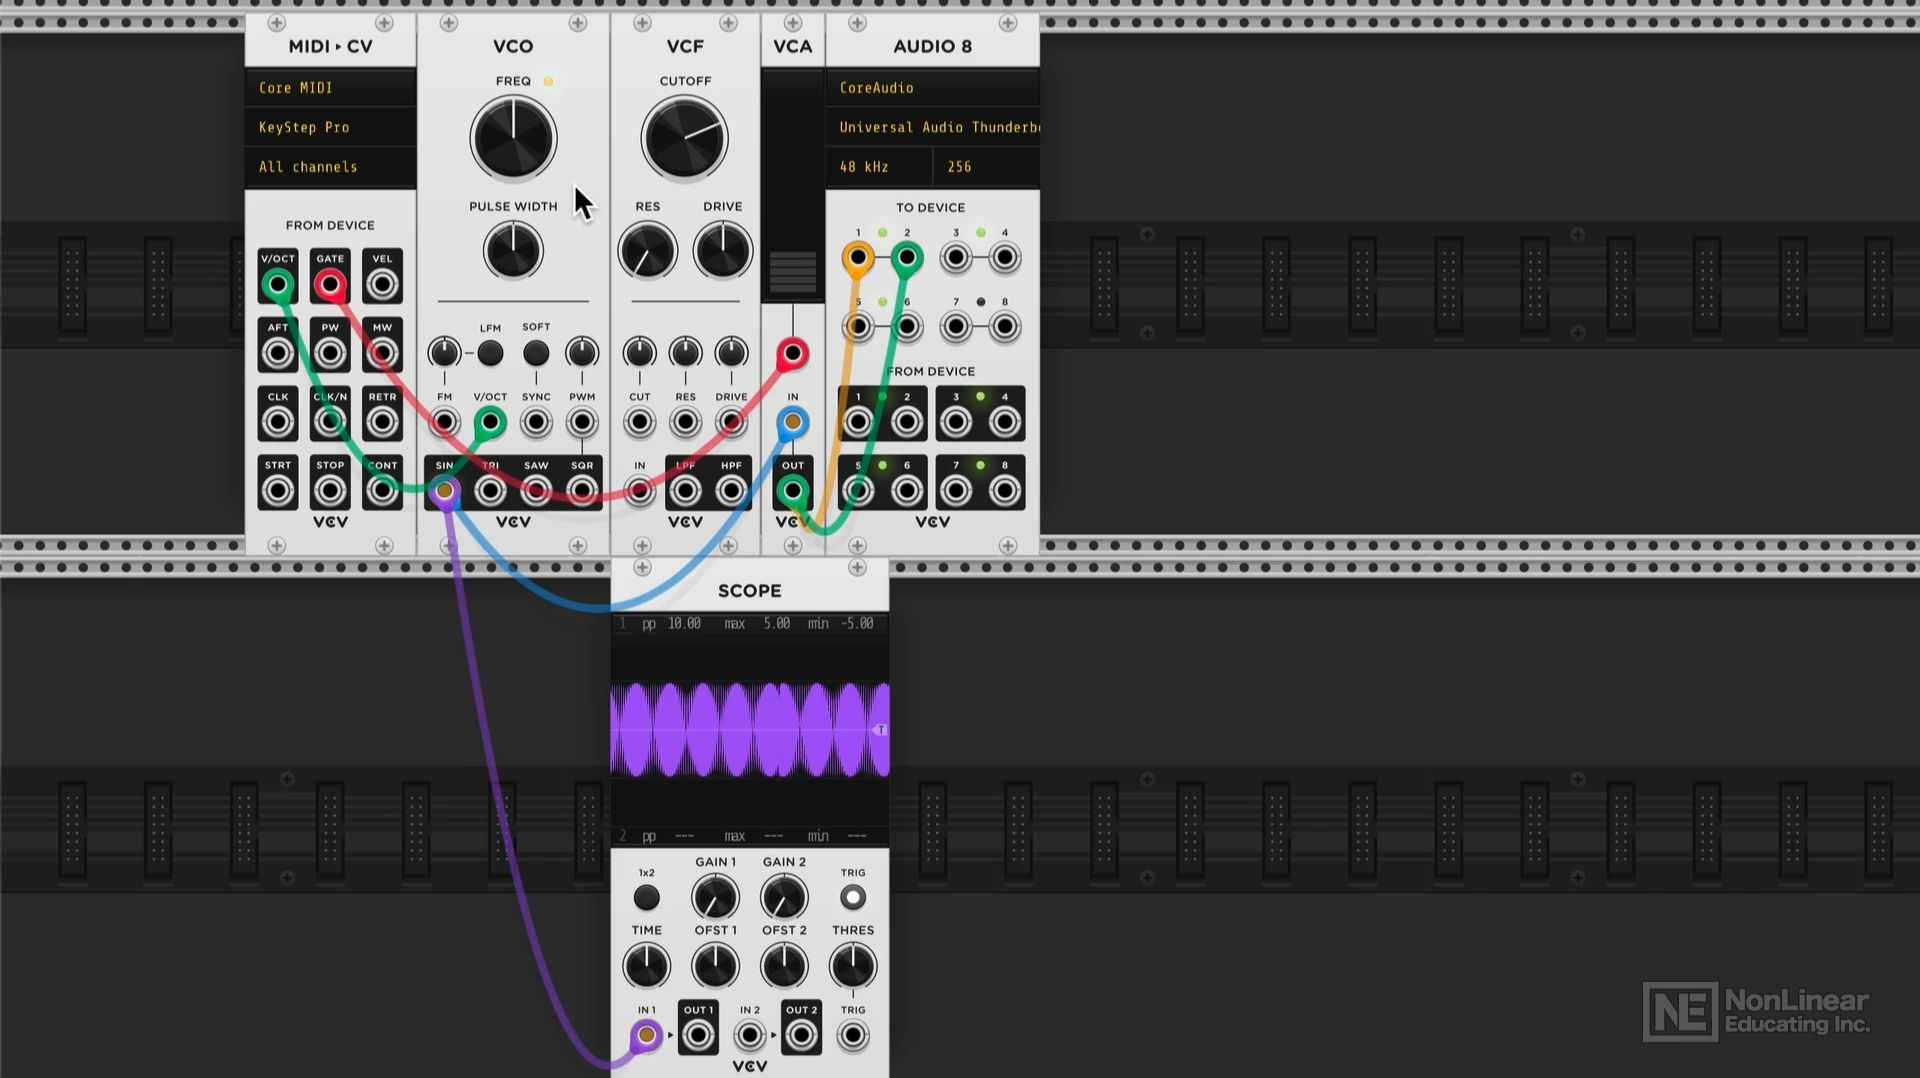Screen dimensions: 1920x1078
Task: Click the VCA OUT jack
Action: click(x=793, y=491)
